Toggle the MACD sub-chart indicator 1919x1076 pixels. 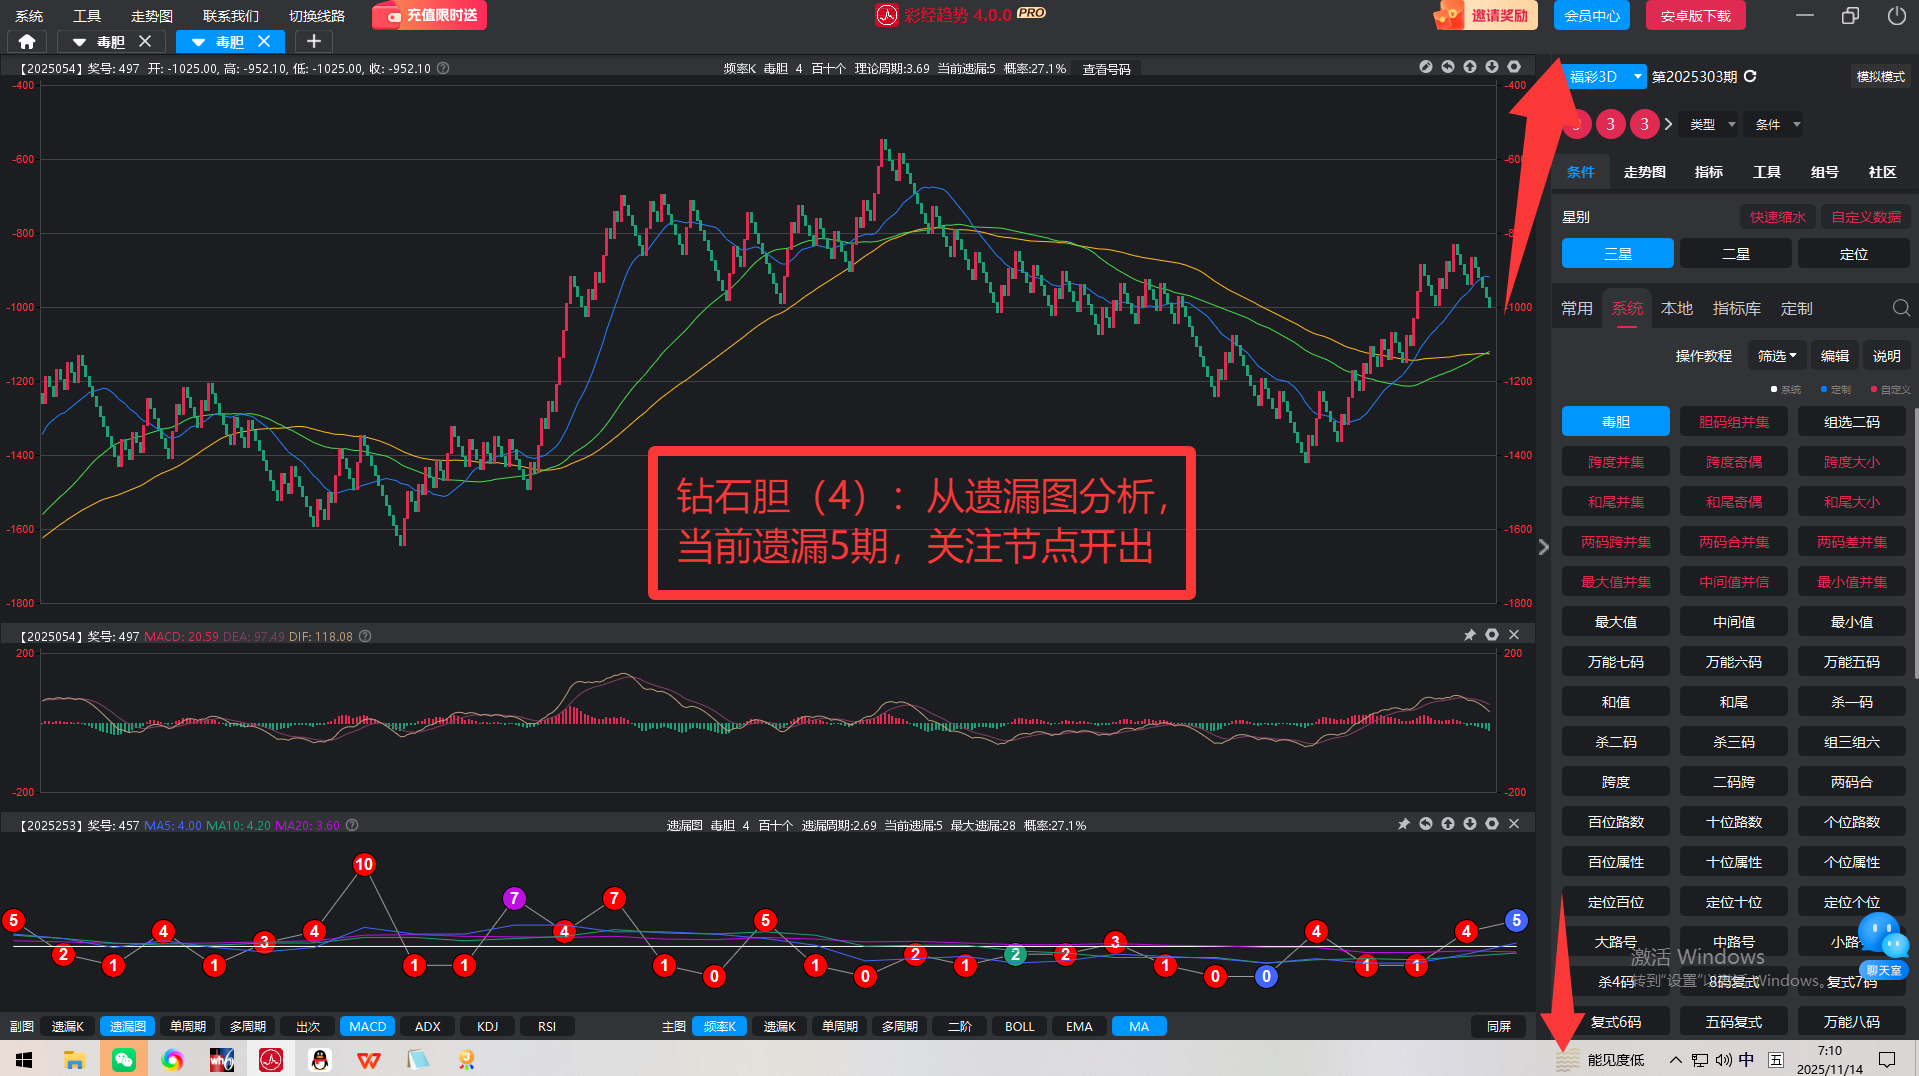367,1026
